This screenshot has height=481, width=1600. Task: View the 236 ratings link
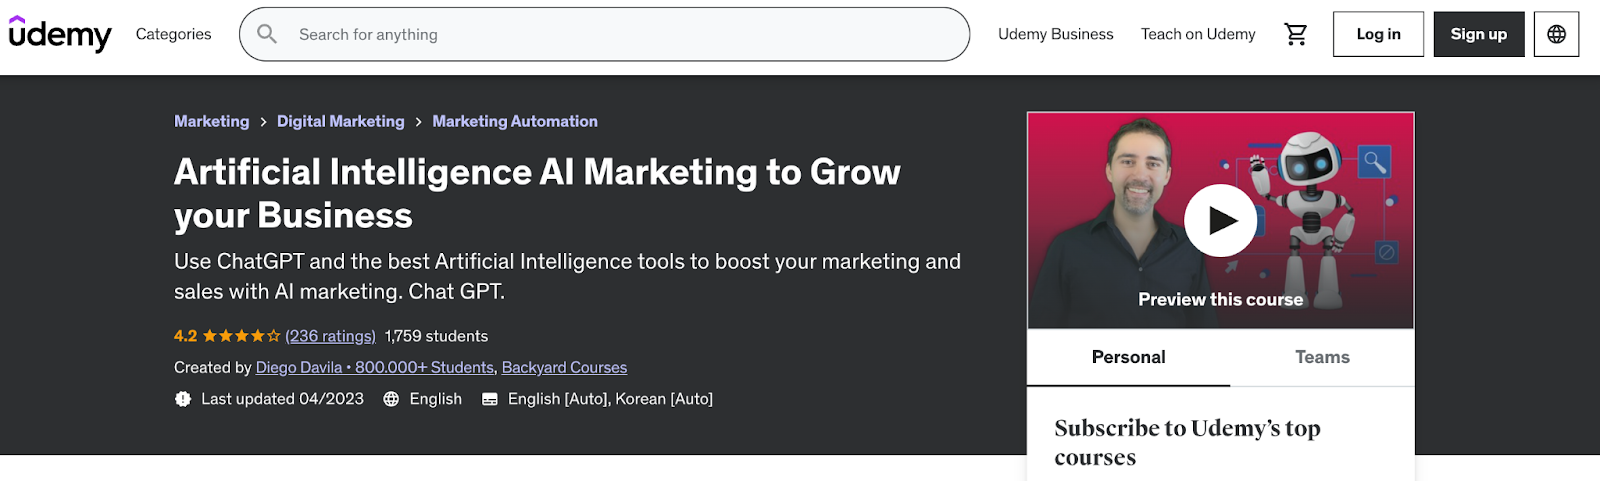click(x=330, y=336)
